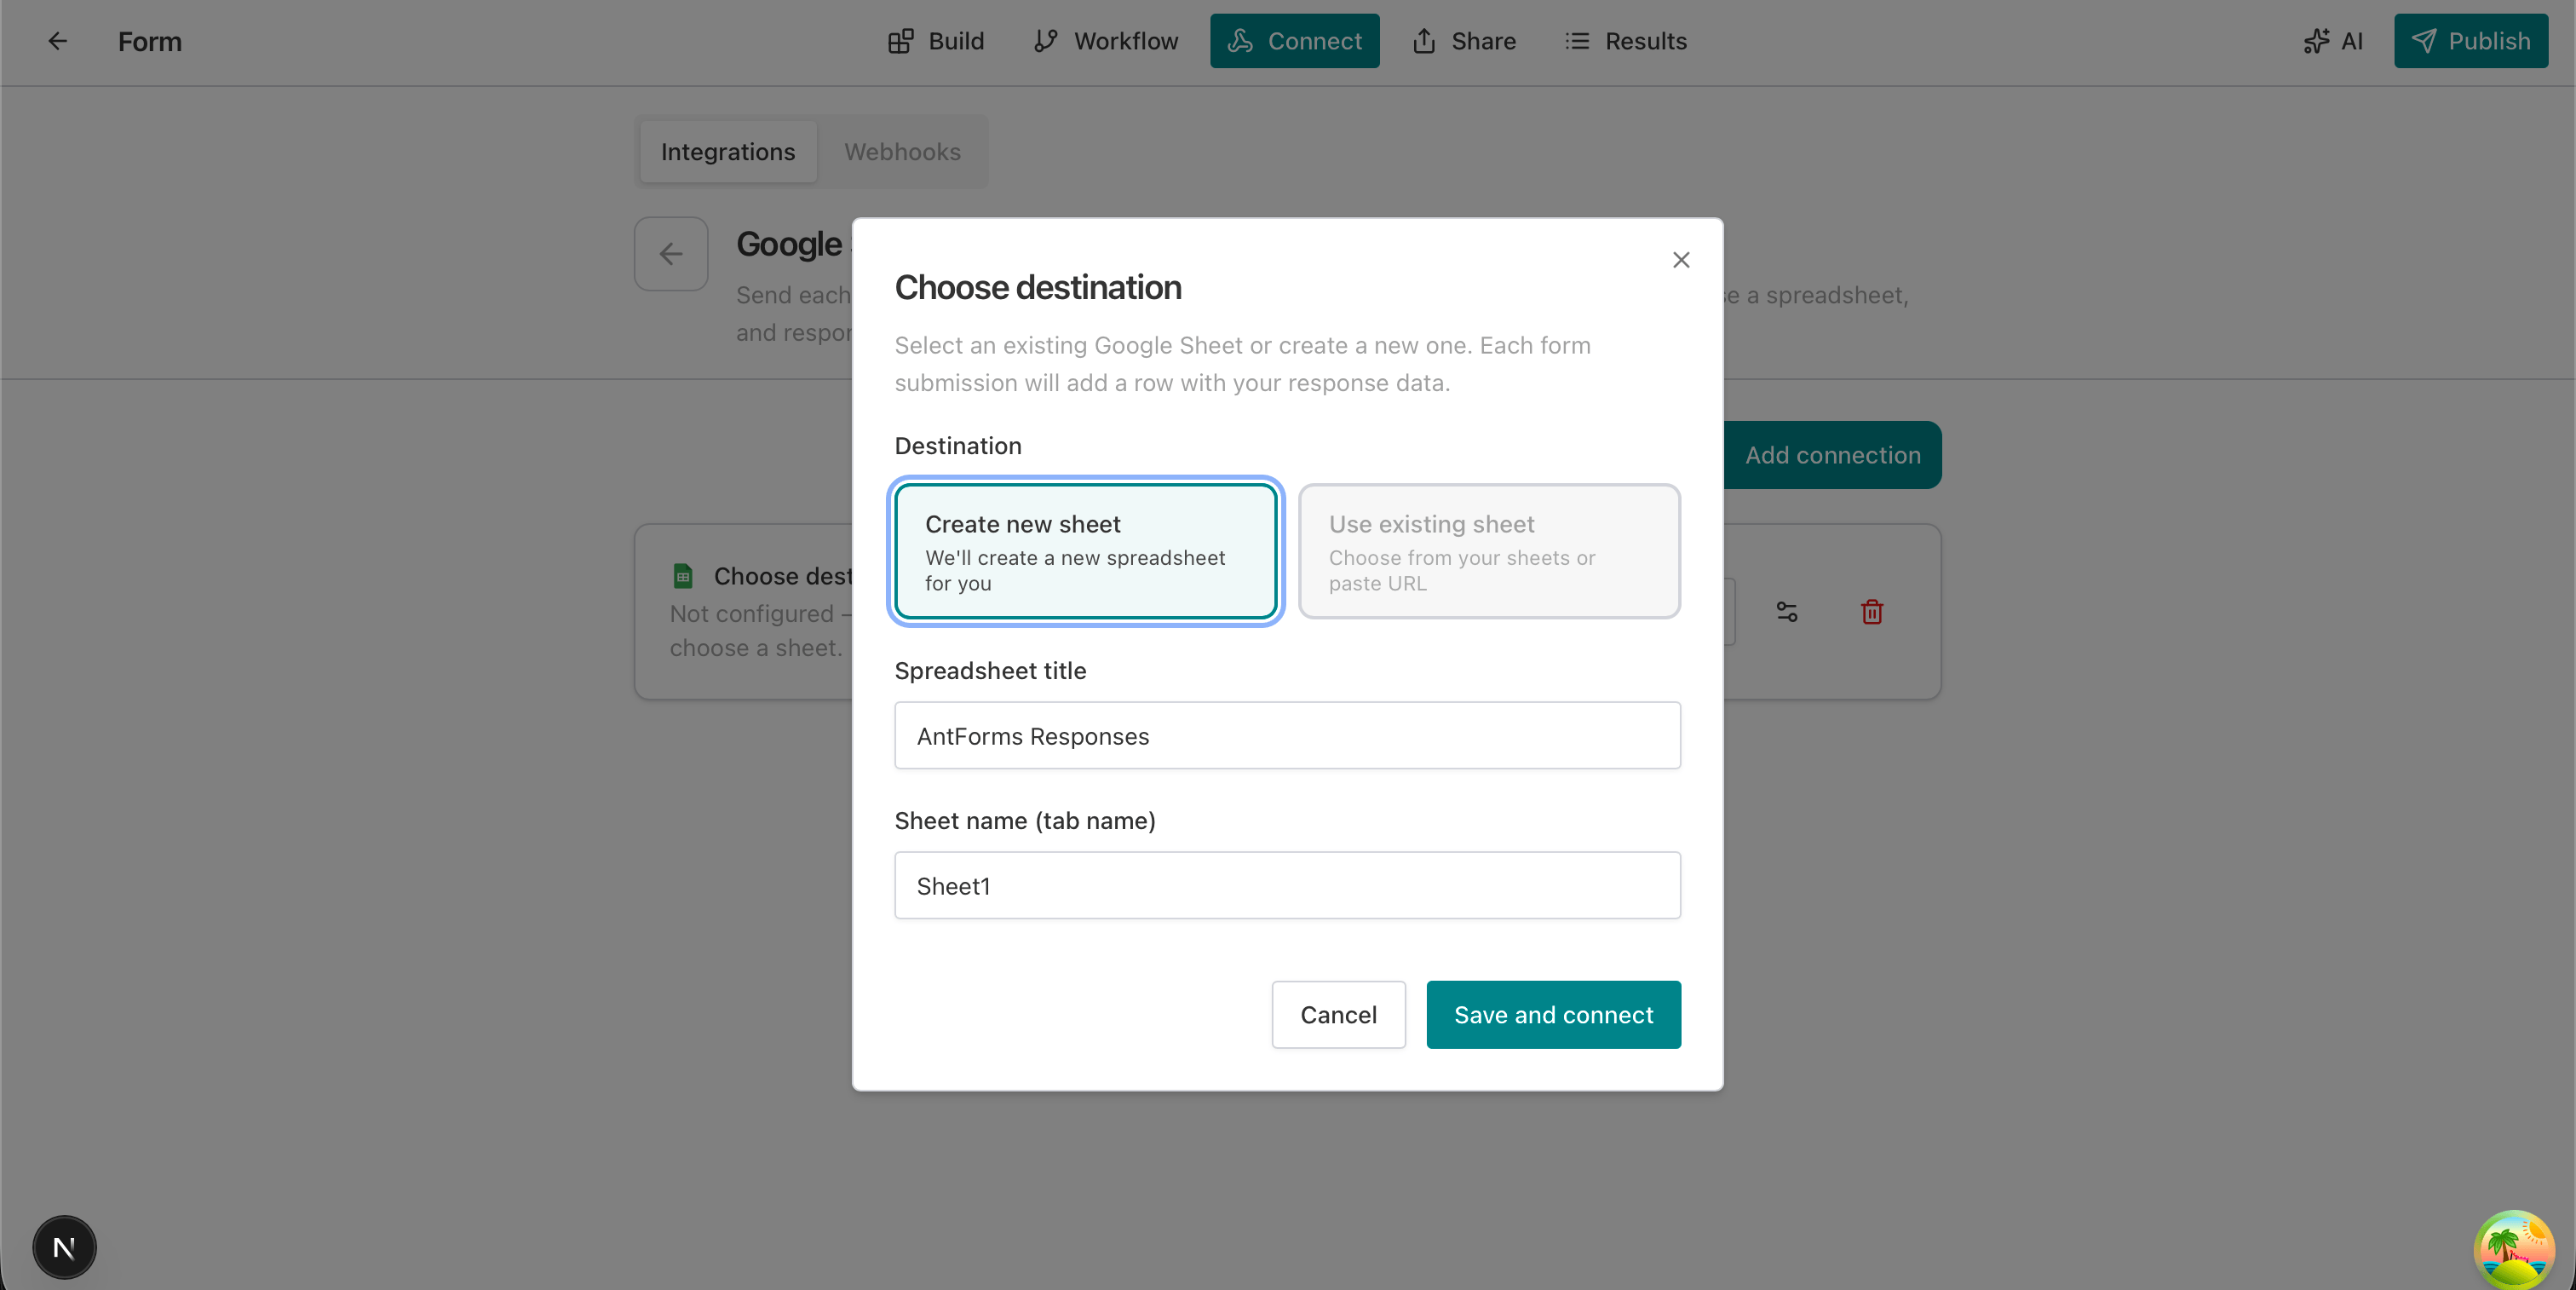Viewport: 2576px width, 1290px height.
Task: View Results using the list icon
Action: (1577, 41)
